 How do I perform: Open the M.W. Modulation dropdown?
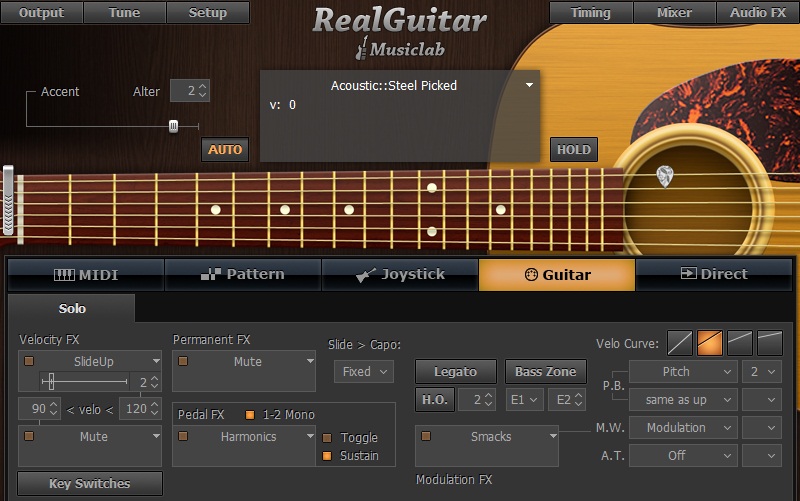(x=683, y=428)
